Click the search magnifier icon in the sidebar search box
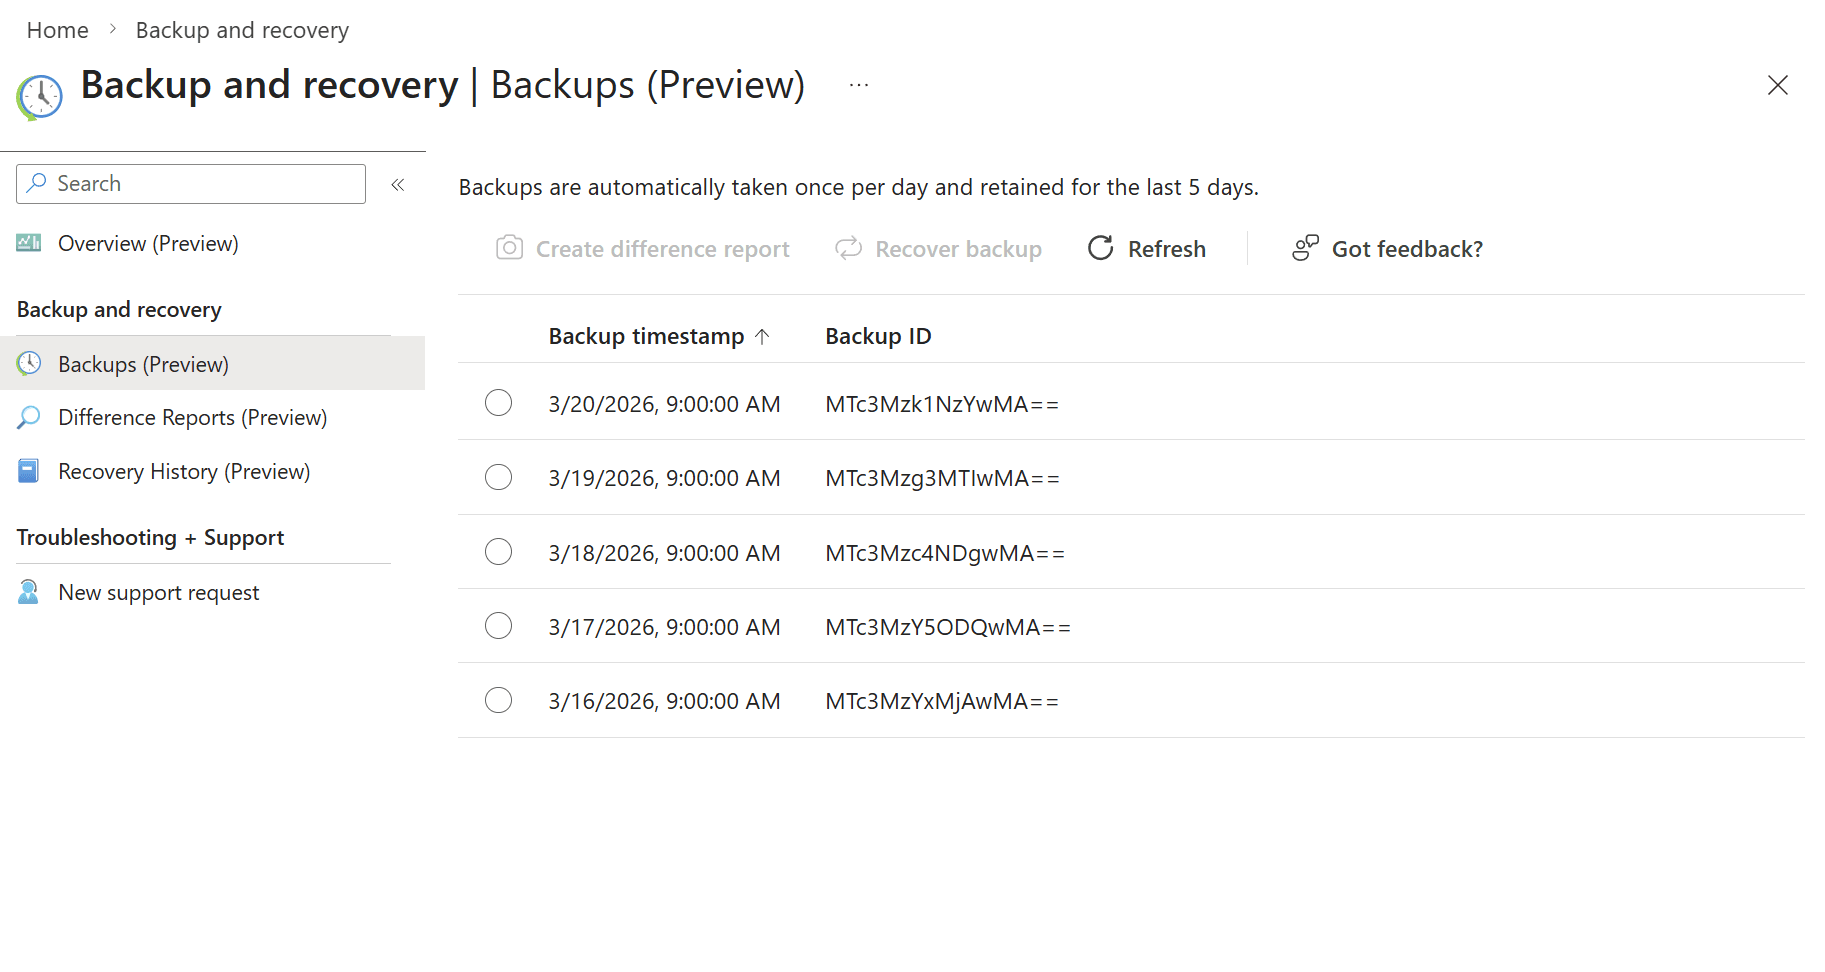This screenshot has width=1825, height=972. [37, 183]
